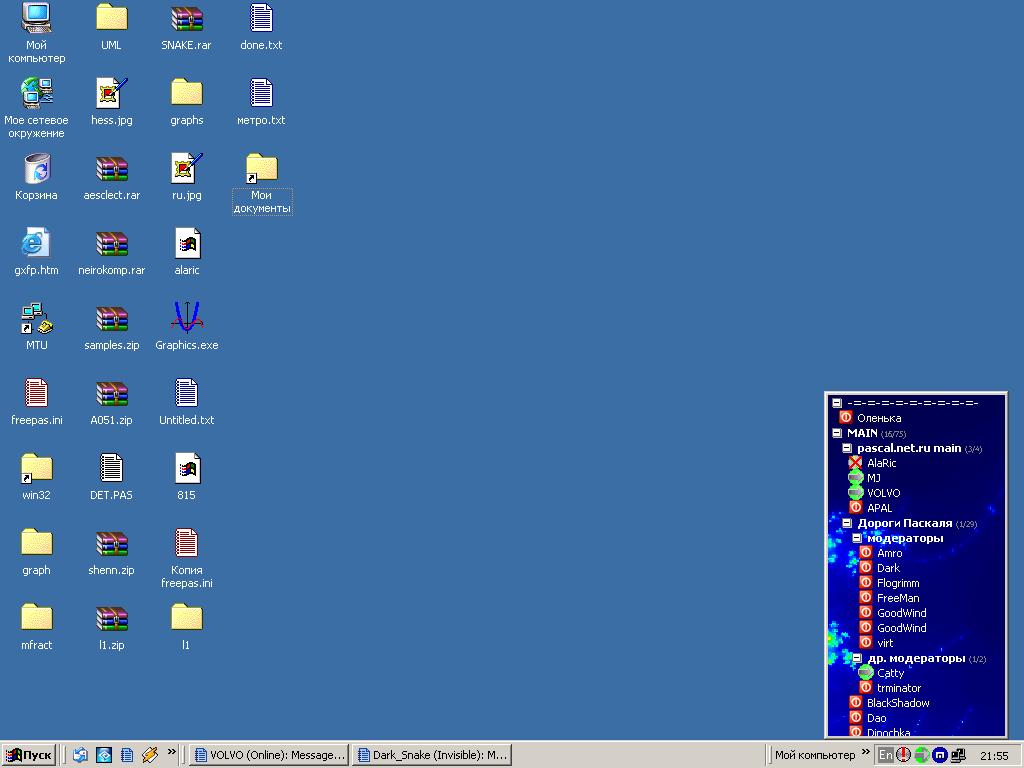Screen dimensions: 1024x768
Task: Switch to Dark_Snake (Invisible) taskbar window
Action: click(432, 755)
